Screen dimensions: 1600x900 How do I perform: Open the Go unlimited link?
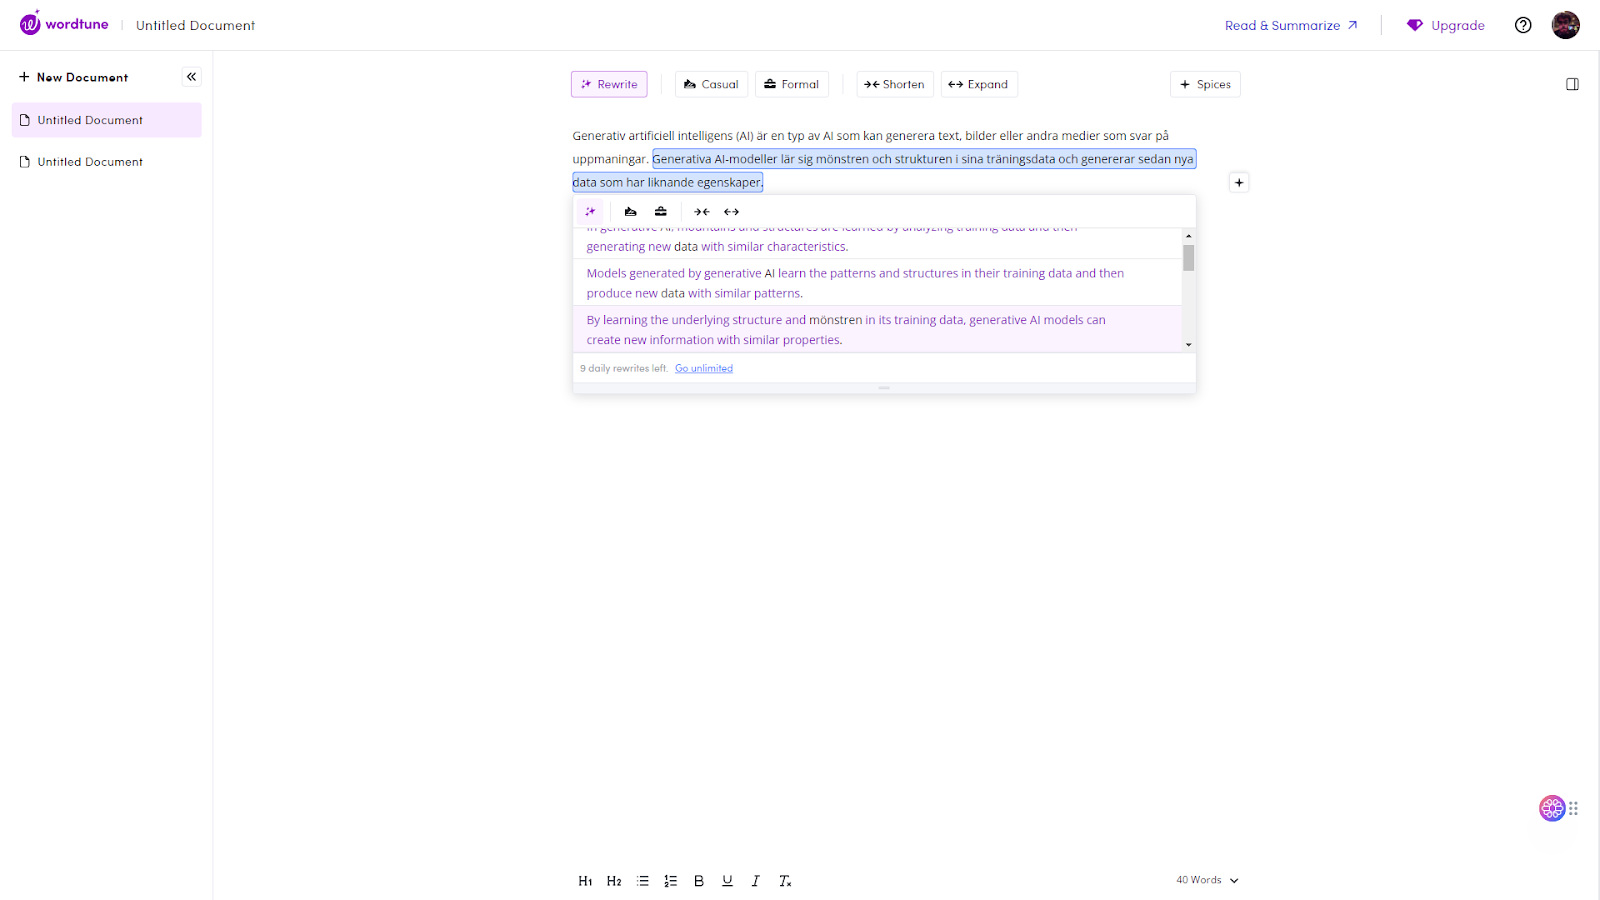[704, 368]
